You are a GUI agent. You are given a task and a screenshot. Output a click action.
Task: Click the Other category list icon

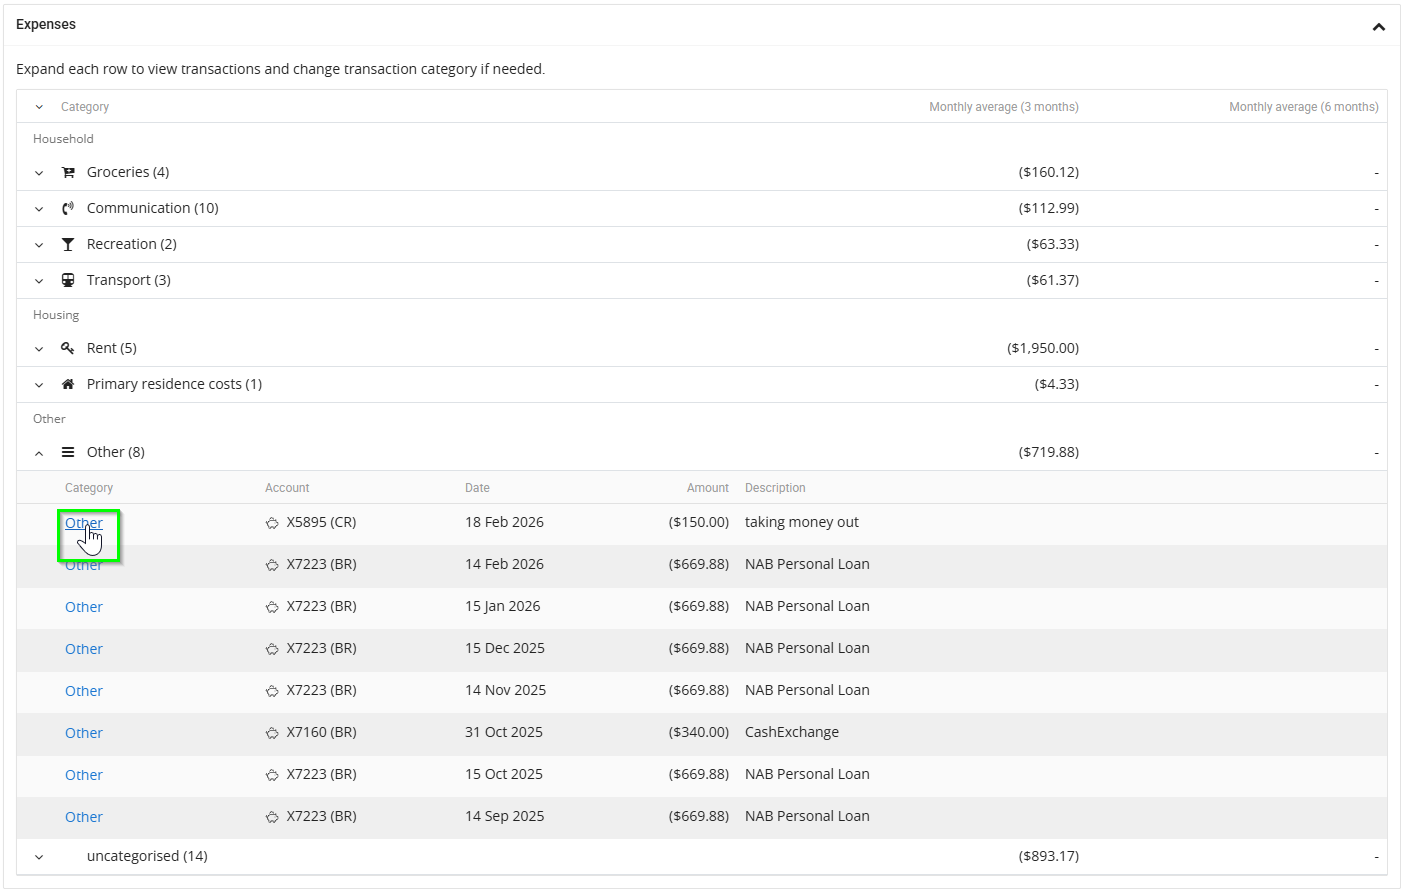pos(68,453)
